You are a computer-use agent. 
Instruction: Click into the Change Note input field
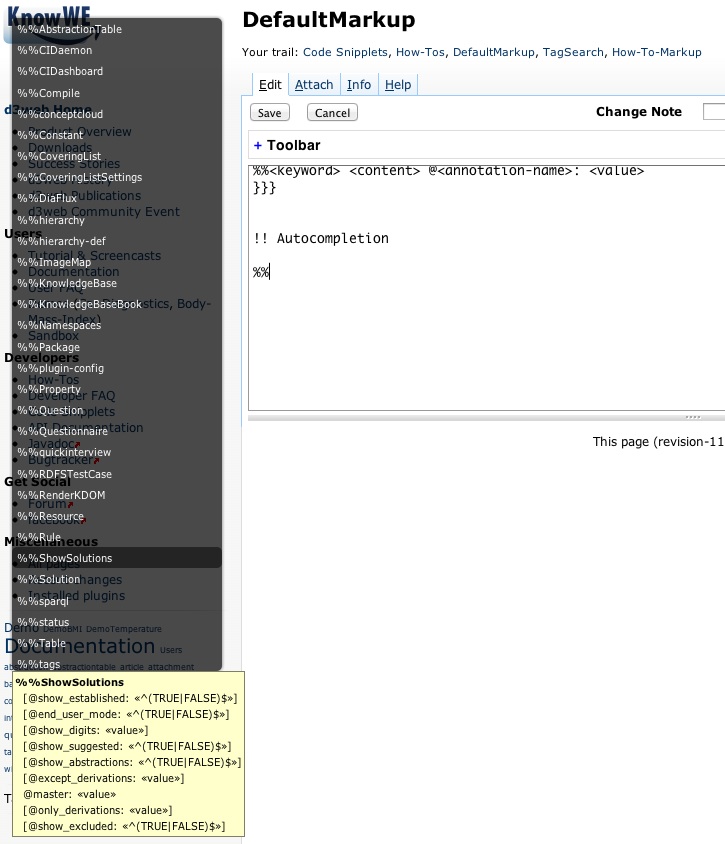714,111
